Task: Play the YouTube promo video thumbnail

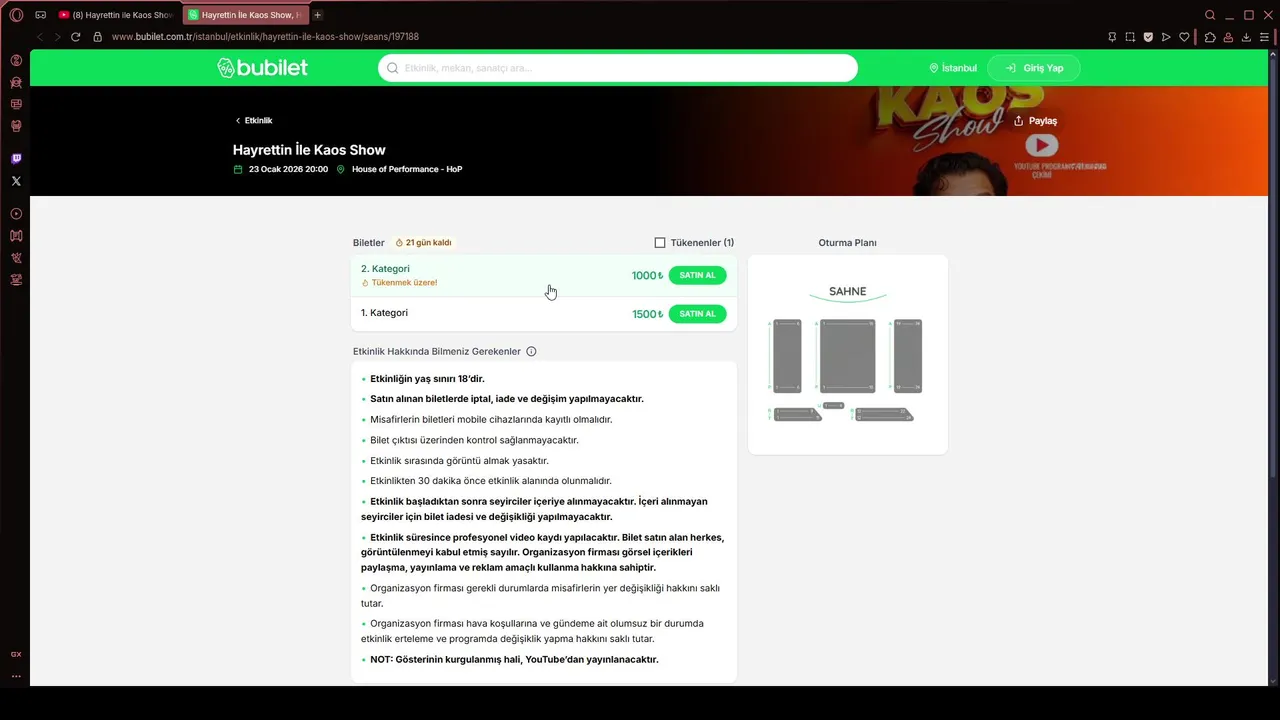Action: (1041, 145)
